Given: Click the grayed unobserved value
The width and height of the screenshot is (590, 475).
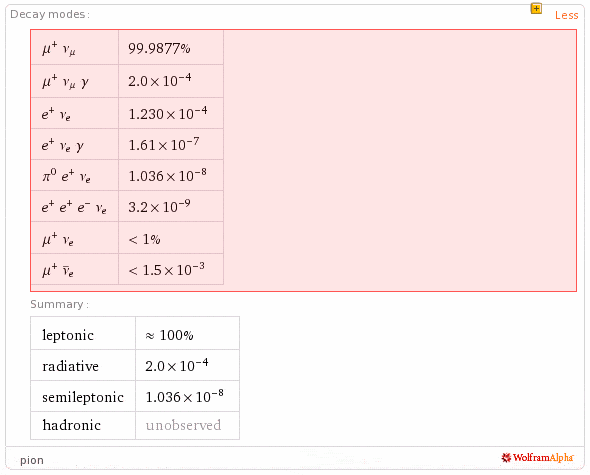Looking at the screenshot, I should coord(183,425).
